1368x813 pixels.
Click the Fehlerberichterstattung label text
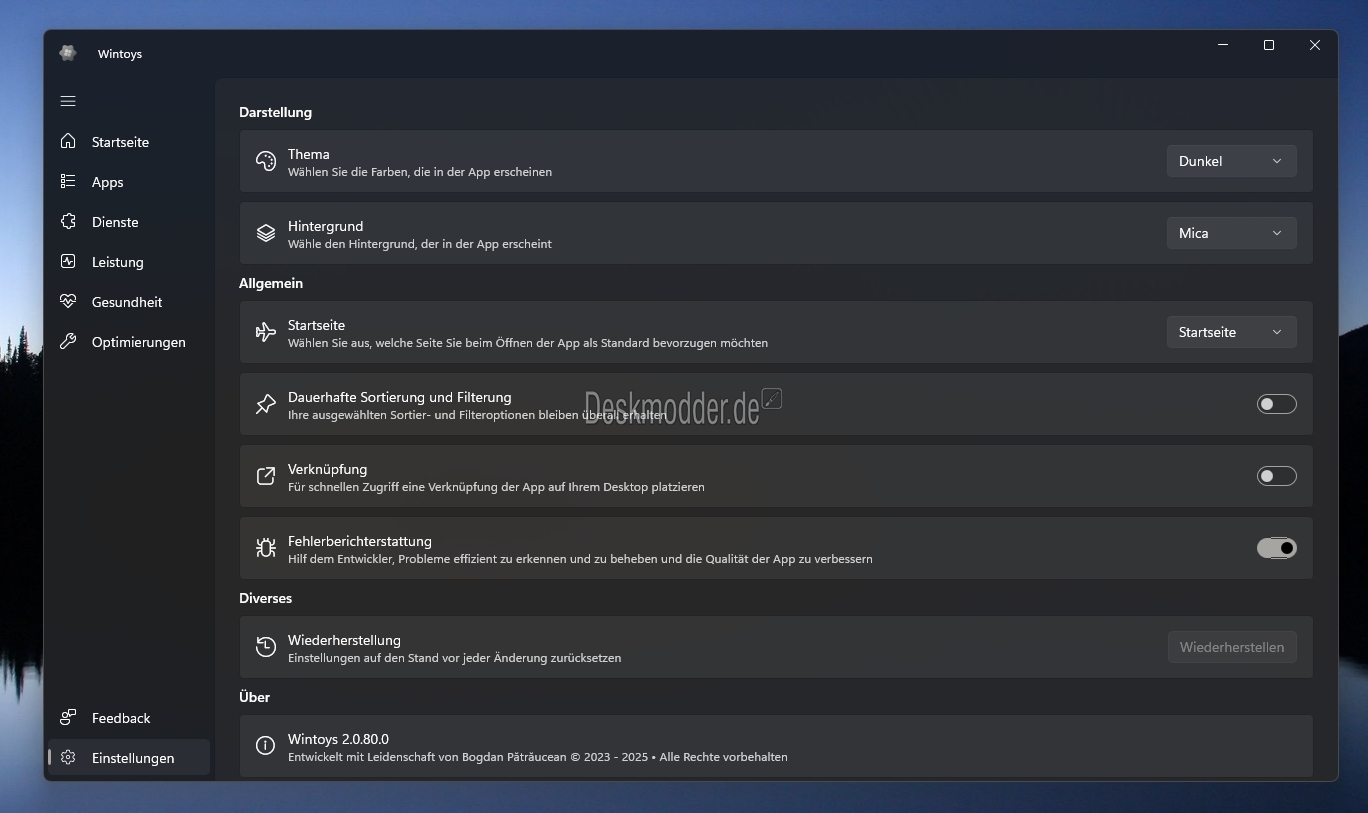point(360,541)
